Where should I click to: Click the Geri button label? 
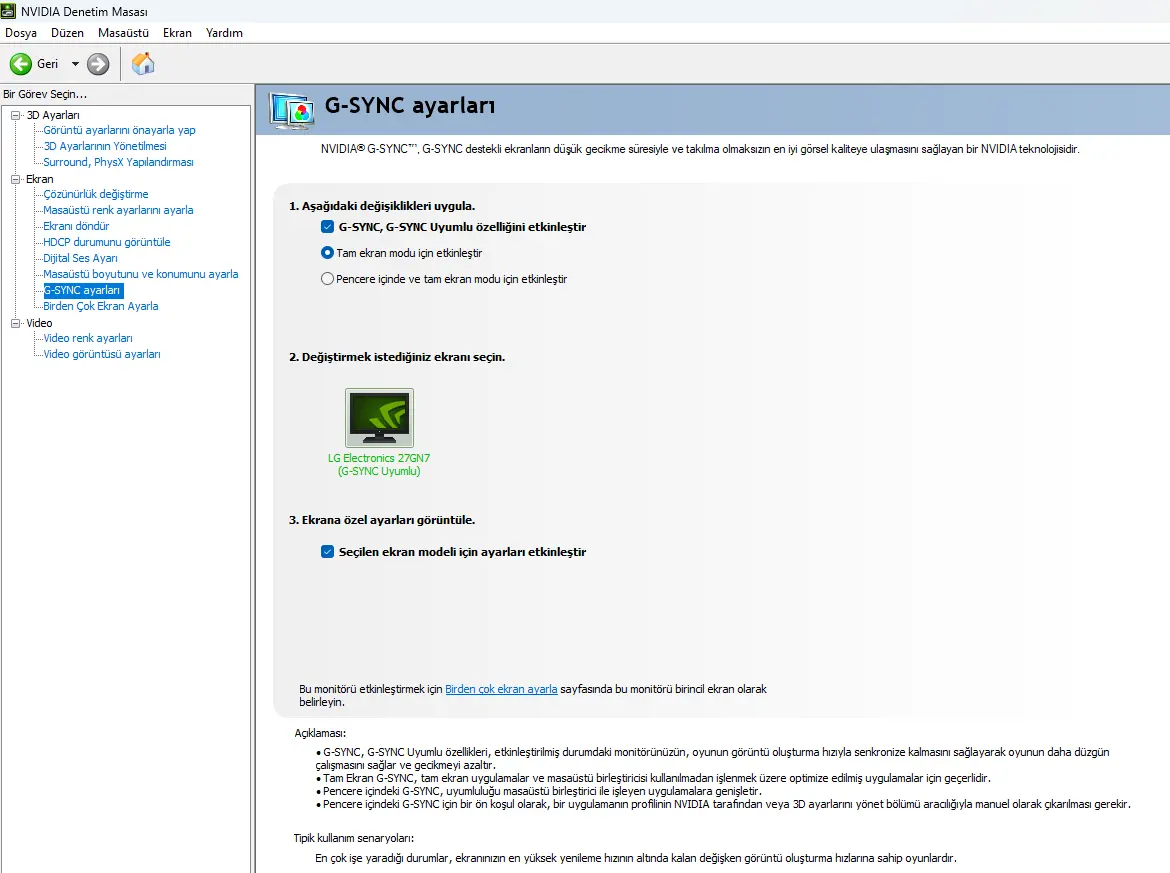[48, 64]
